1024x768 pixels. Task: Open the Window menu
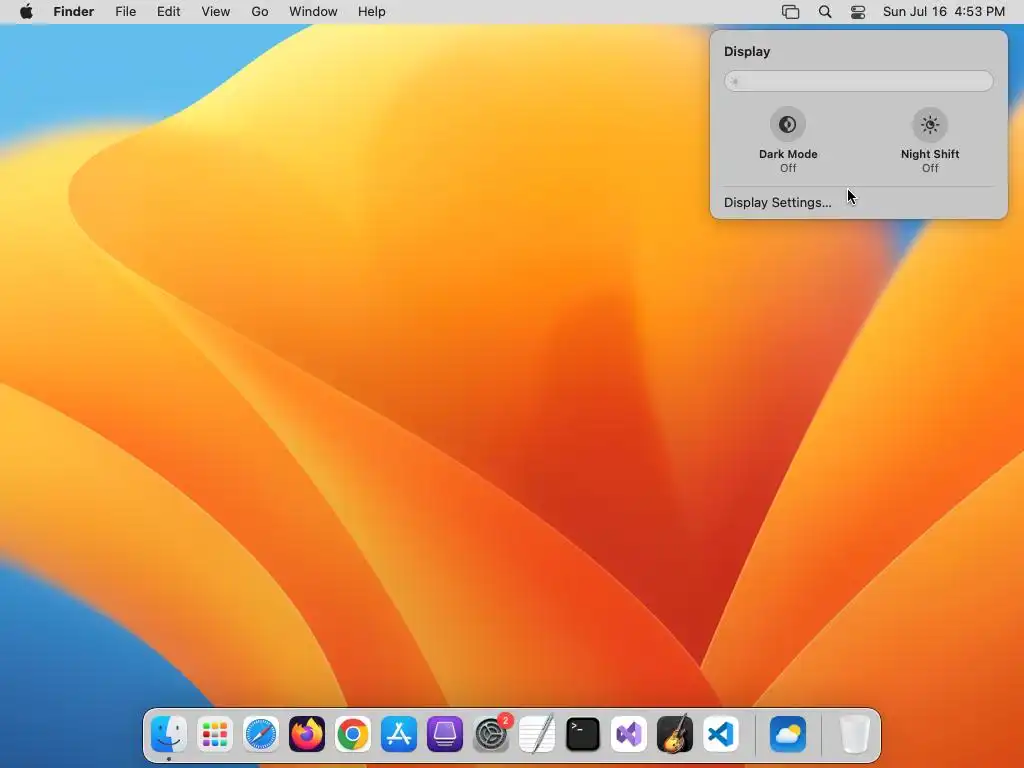pyautogui.click(x=313, y=12)
